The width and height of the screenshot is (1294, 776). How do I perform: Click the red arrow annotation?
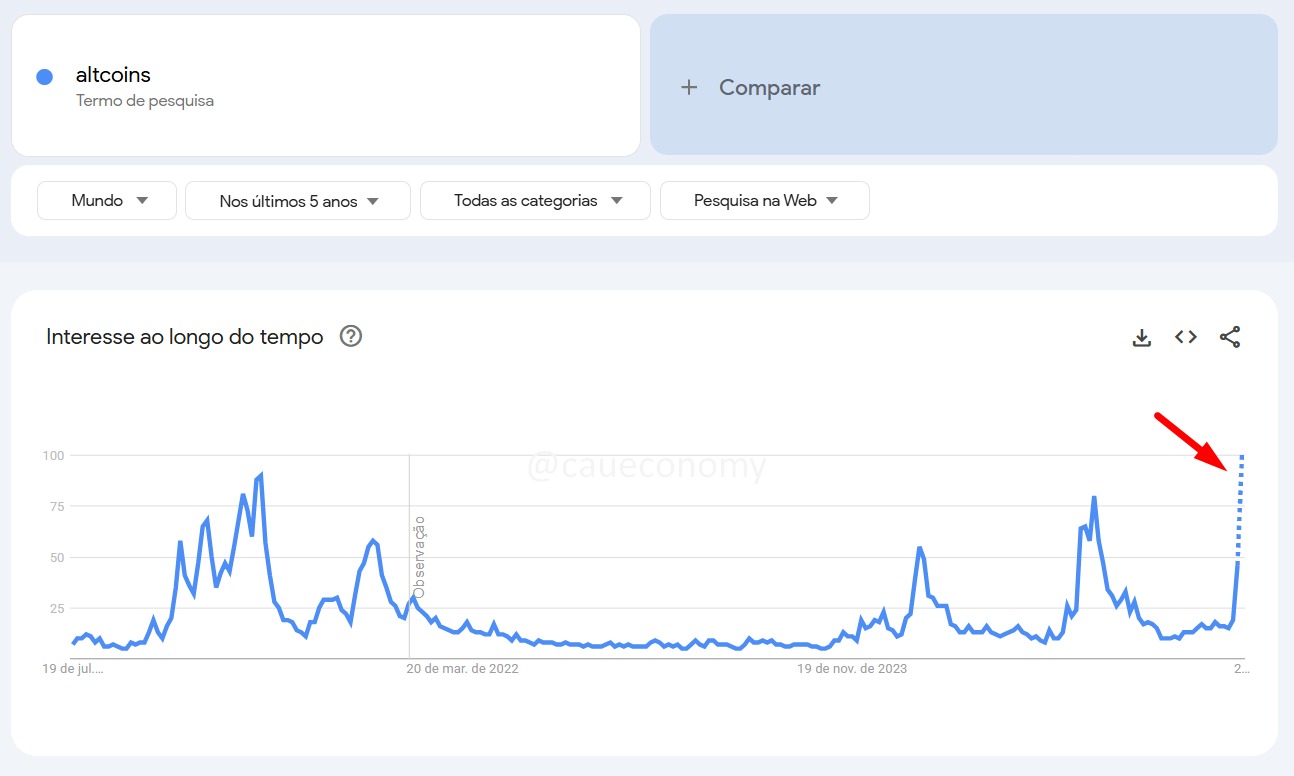click(1191, 441)
